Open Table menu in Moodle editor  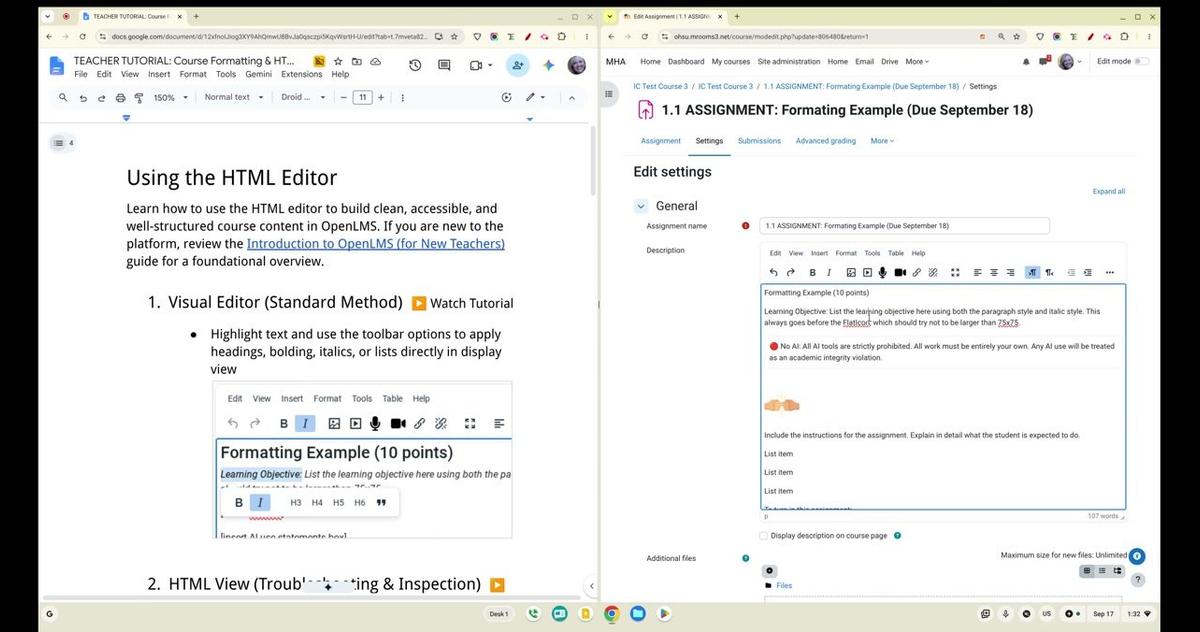pyautogui.click(x=896, y=253)
